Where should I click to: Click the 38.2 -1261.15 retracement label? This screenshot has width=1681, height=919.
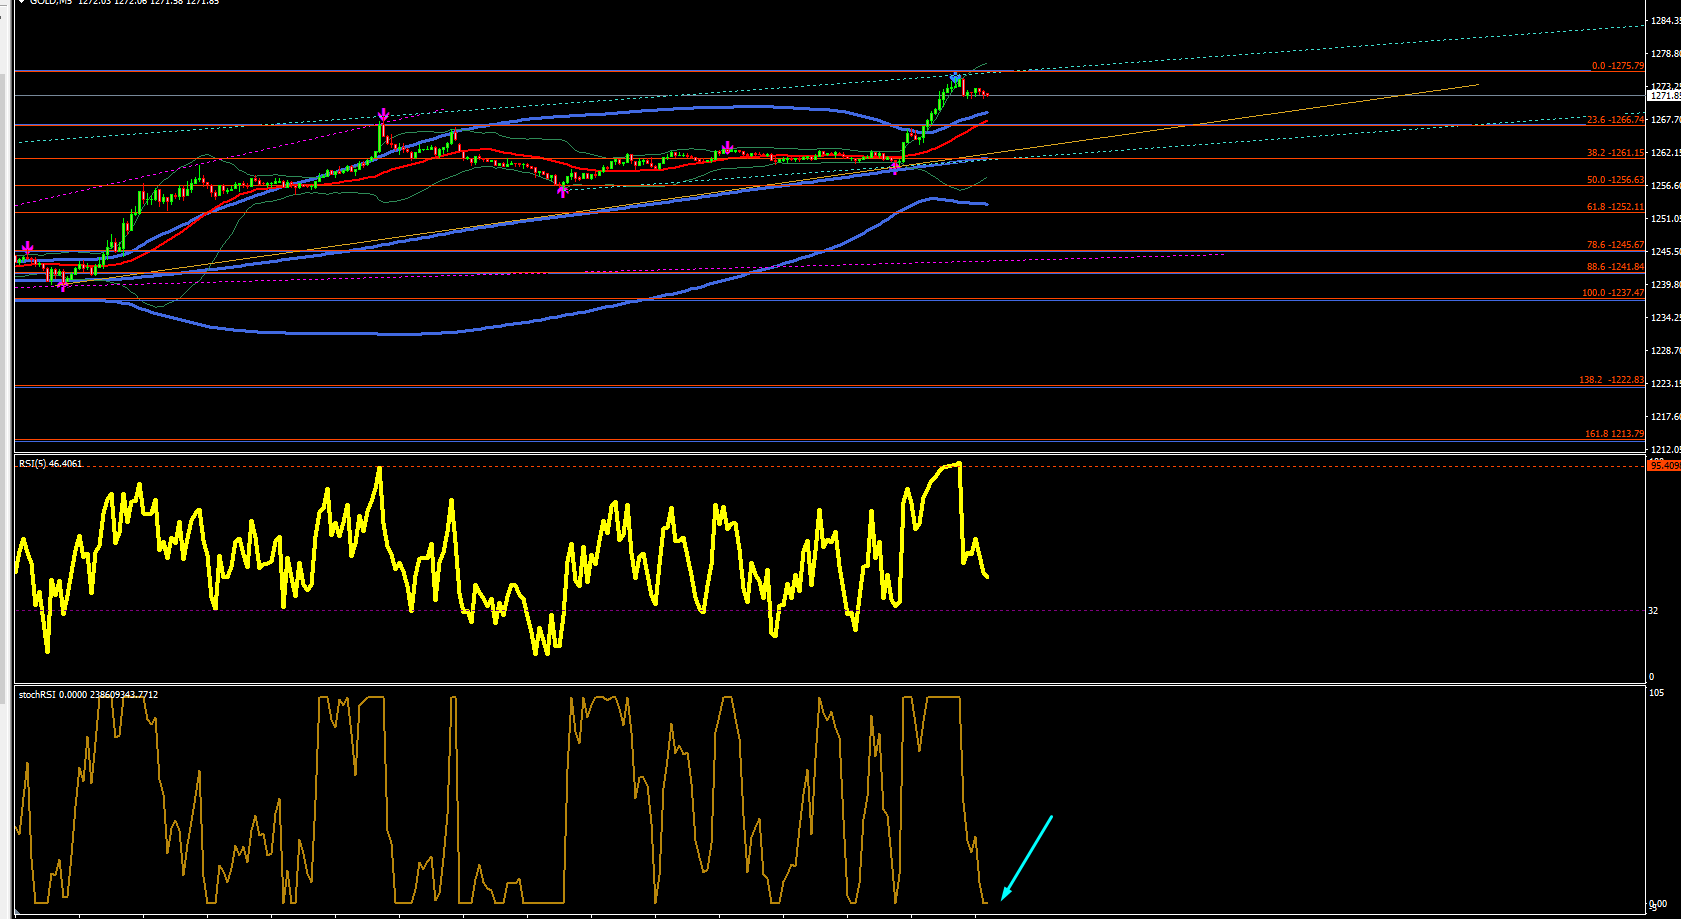tap(1615, 153)
